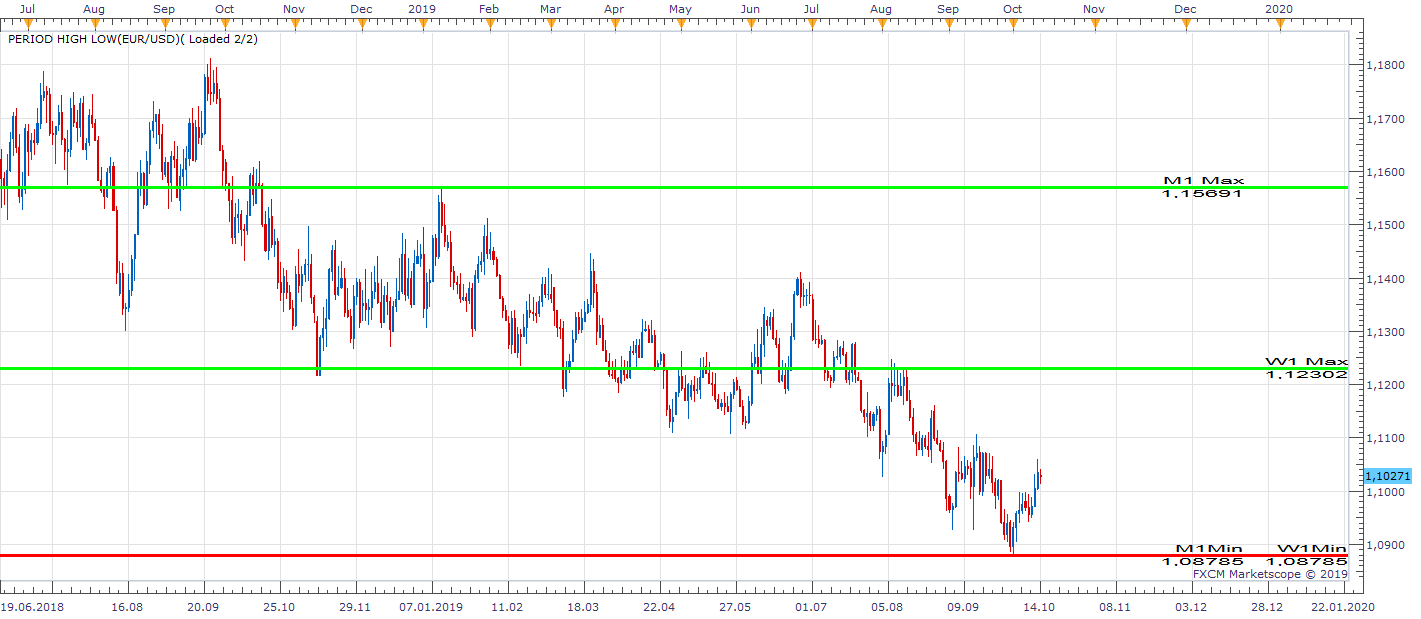Click the orange Sep 2018 timeline marker
Screen dimensions: 1421x619
click(x=166, y=24)
